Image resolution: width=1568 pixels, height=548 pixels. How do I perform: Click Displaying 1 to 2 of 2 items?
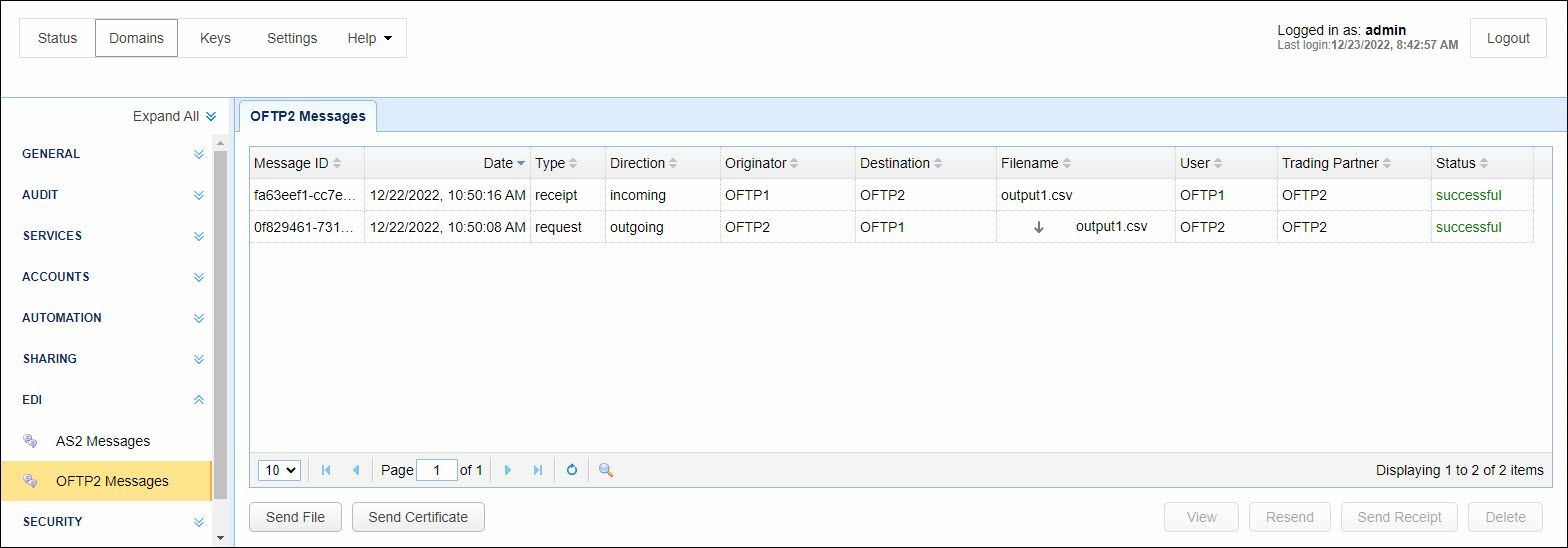pos(1460,470)
